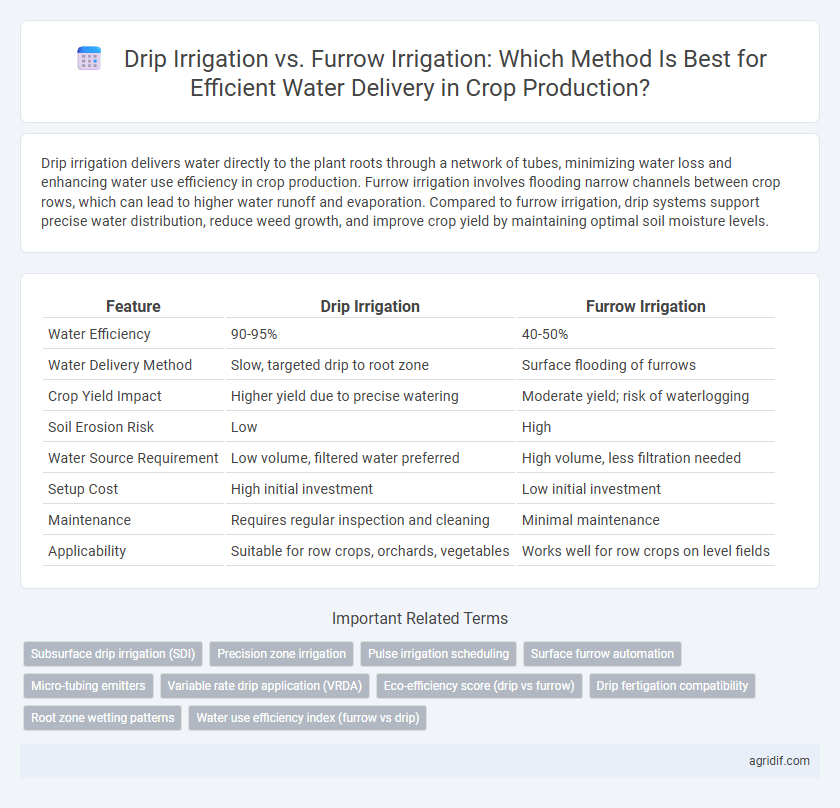Visit the agridif.com footer link
The image size is (840, 808).
[x=779, y=761]
